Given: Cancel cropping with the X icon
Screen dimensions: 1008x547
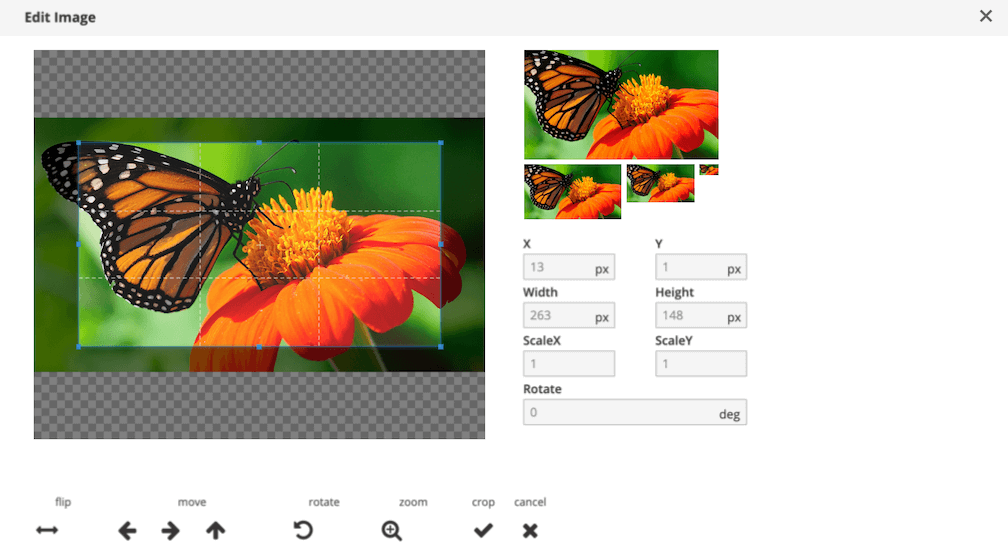Looking at the screenshot, I should [x=530, y=530].
